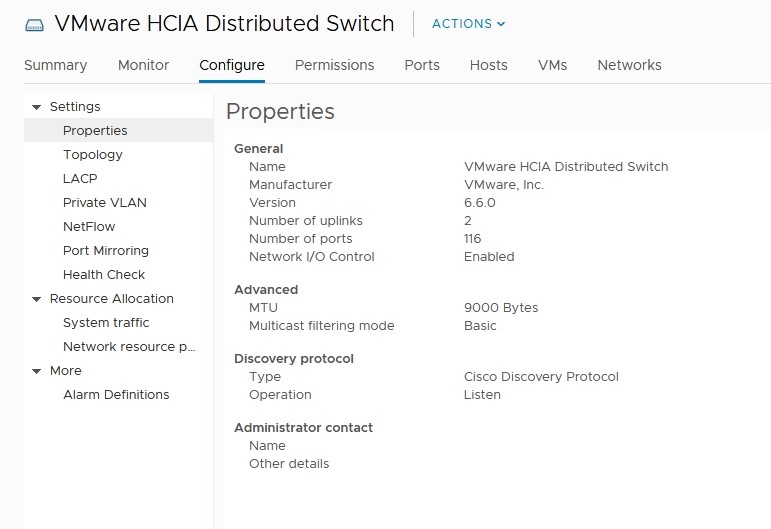Click the Cisco Discovery Protocol type value
This screenshot has width=771, height=529.
(x=541, y=377)
